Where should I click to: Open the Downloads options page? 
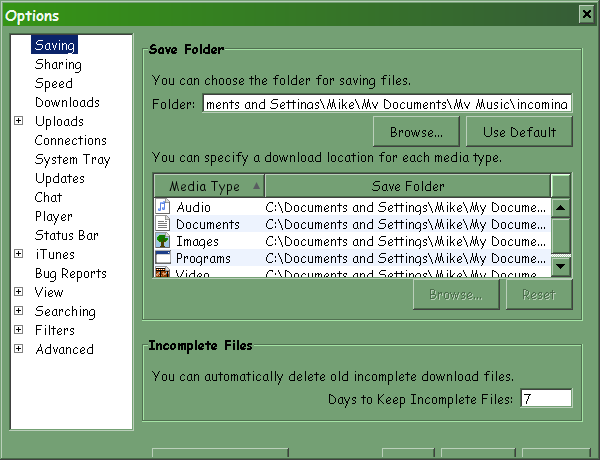[67, 102]
